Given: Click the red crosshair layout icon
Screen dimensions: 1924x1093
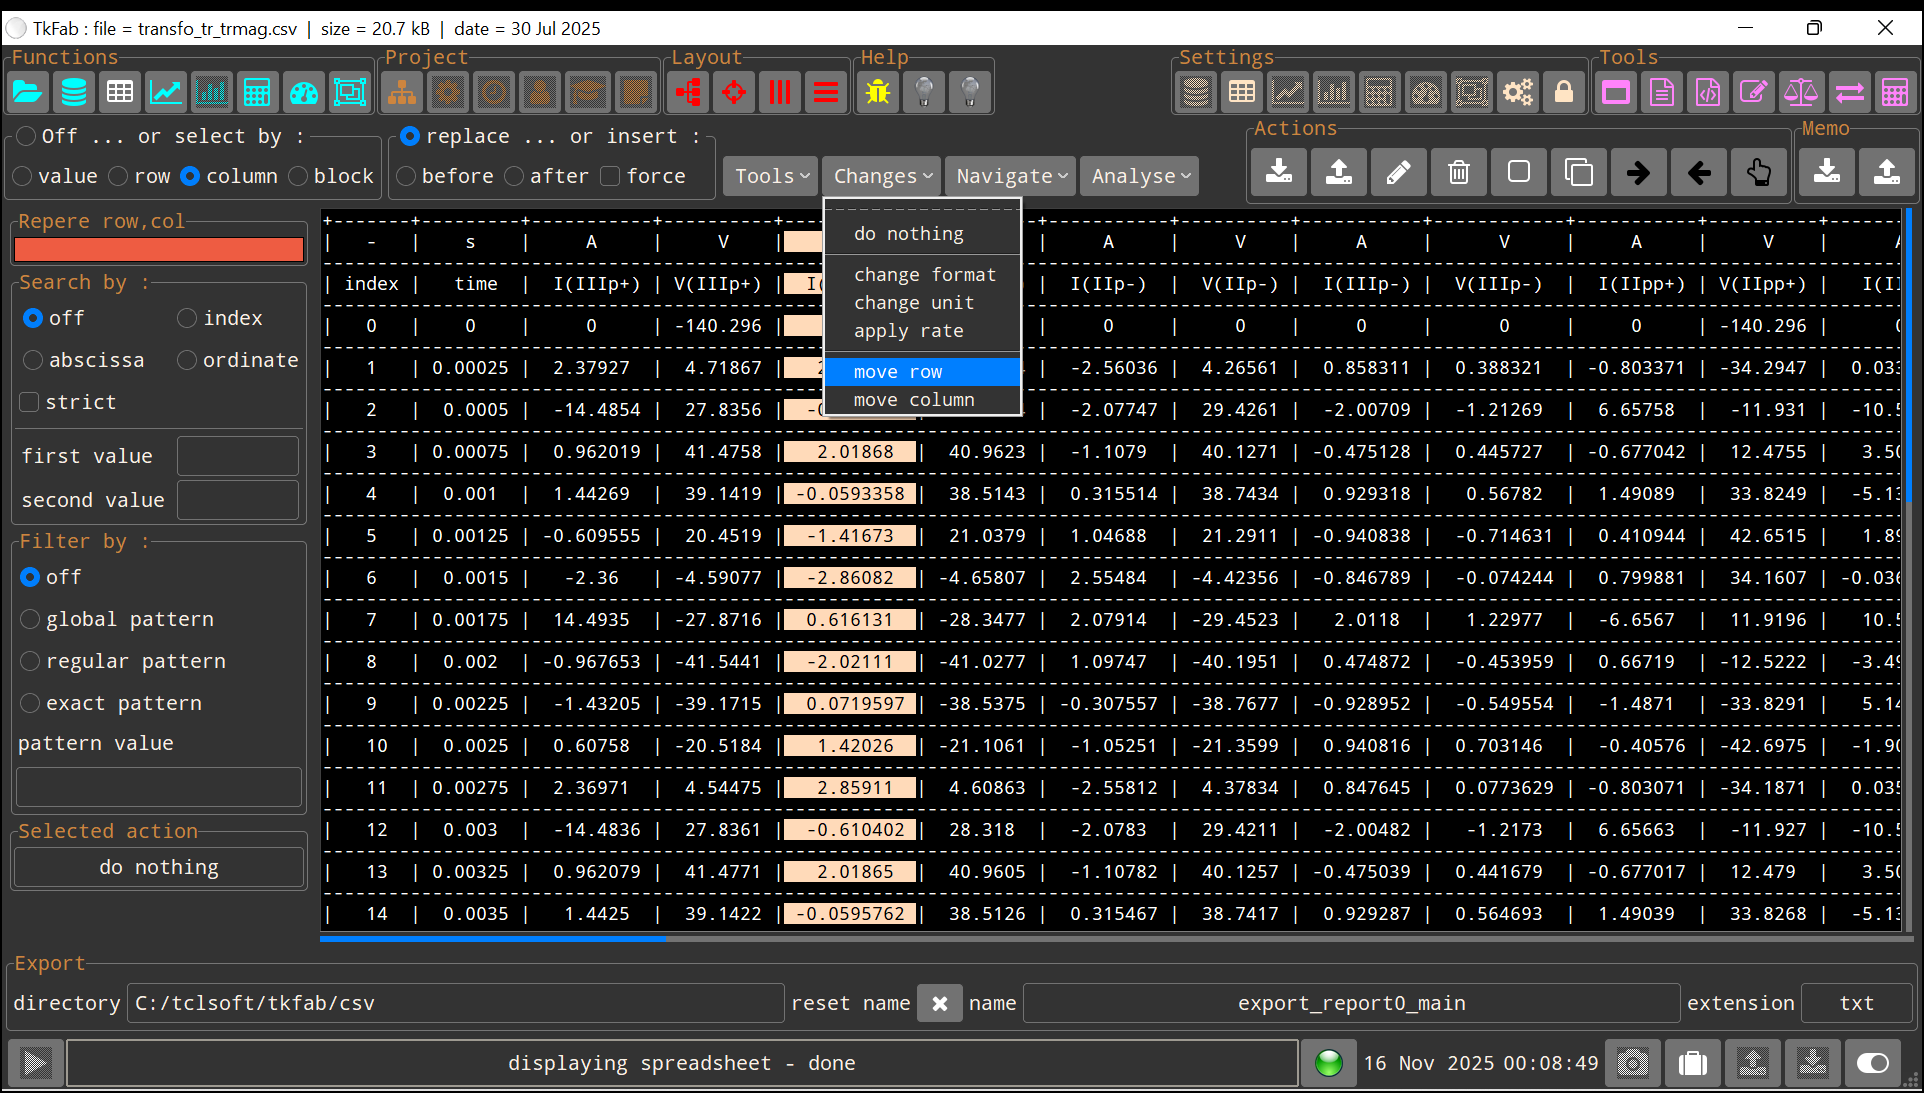Looking at the screenshot, I should (734, 93).
